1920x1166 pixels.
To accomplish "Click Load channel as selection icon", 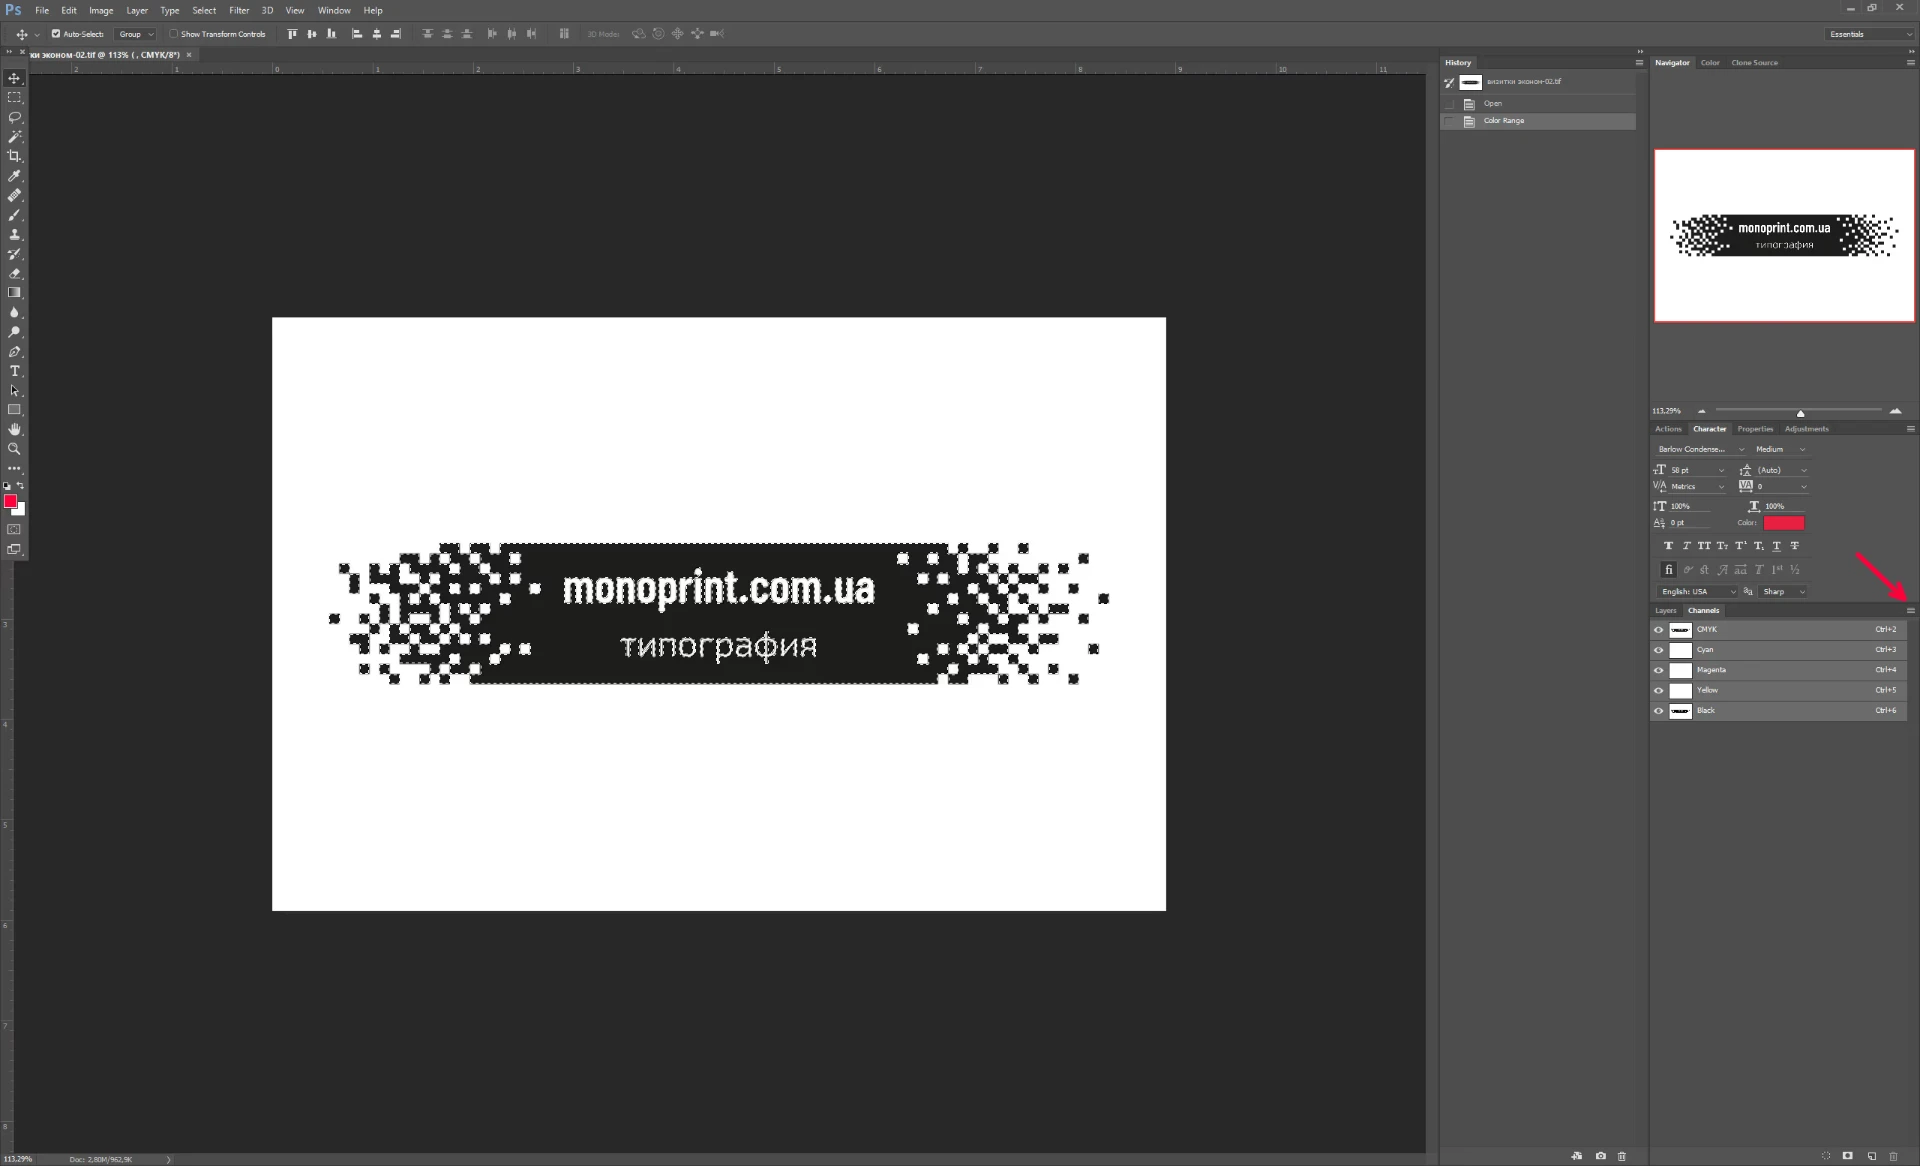I will coord(1826,1156).
